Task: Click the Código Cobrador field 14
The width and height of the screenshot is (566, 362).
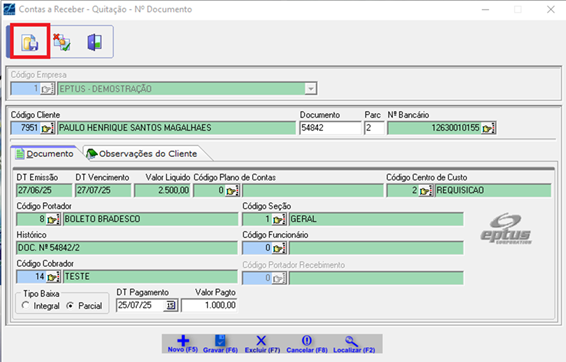Action: 31,277
